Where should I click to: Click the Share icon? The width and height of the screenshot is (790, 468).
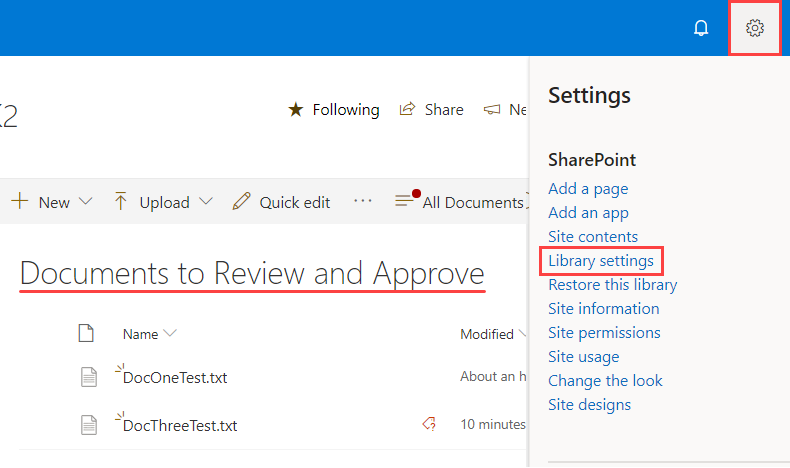point(407,110)
